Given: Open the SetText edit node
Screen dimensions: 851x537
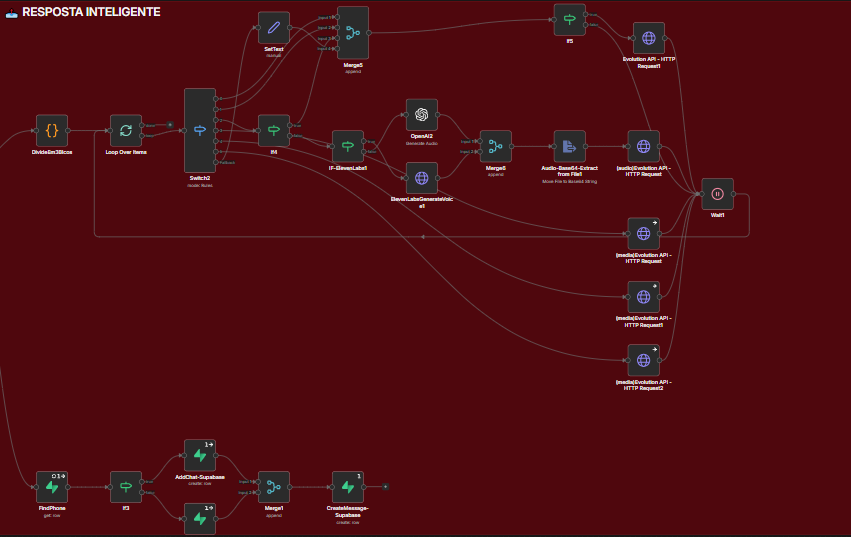Looking at the screenshot, I should 273,27.
